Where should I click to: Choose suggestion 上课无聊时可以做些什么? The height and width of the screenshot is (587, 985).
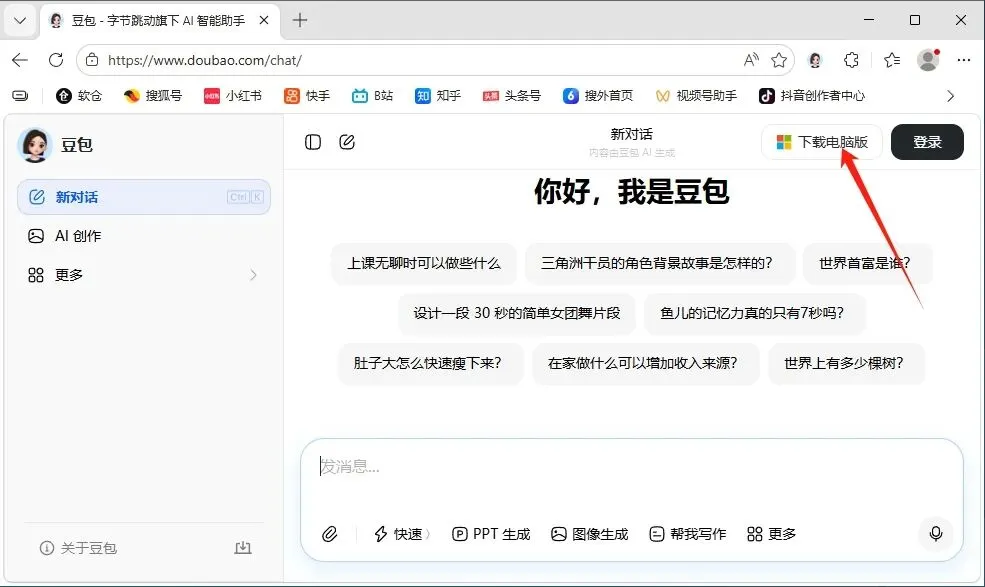(424, 263)
